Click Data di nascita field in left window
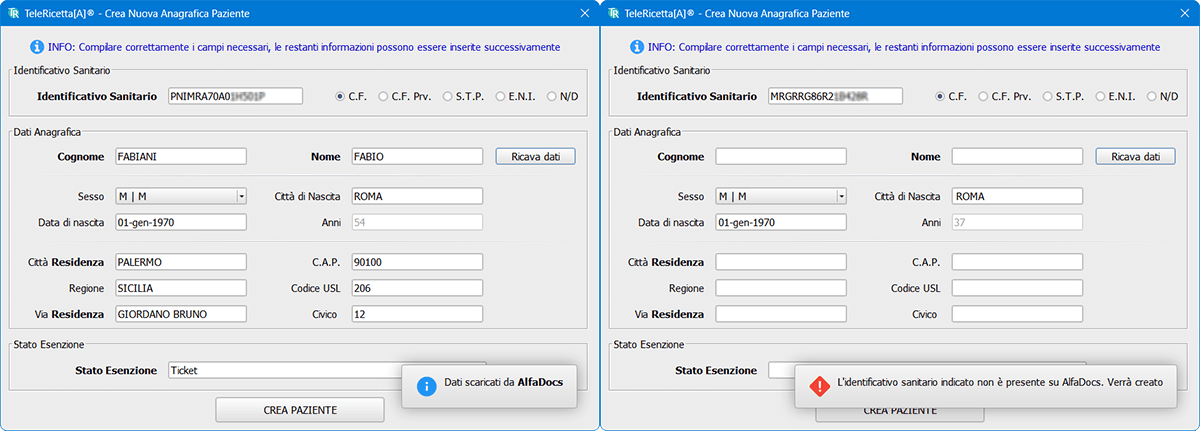The width and height of the screenshot is (1200, 431). (x=180, y=222)
